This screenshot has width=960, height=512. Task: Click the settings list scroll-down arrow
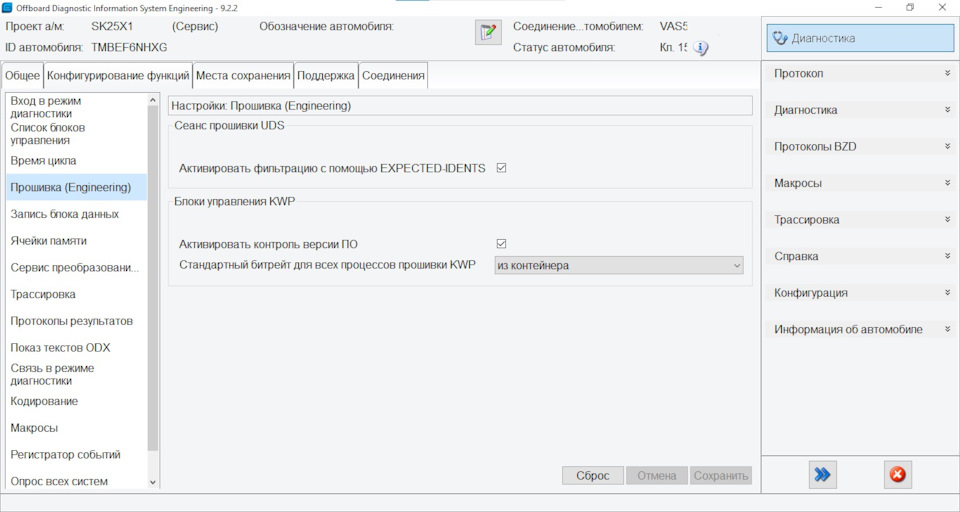click(153, 483)
